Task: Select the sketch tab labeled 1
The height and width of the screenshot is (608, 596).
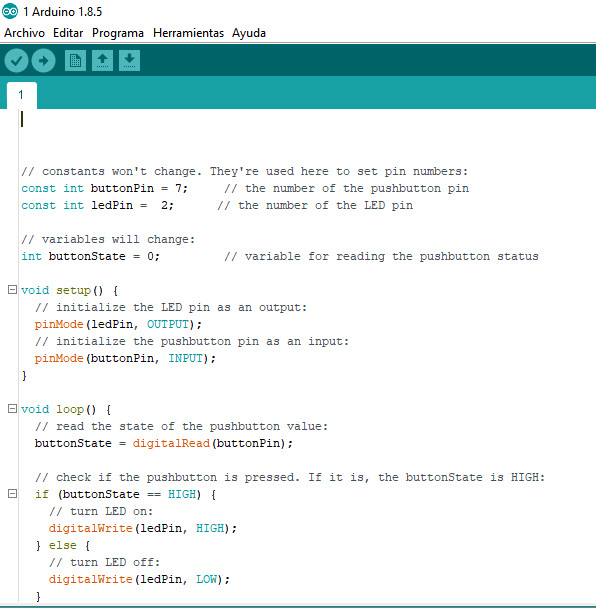Action: [x=22, y=95]
